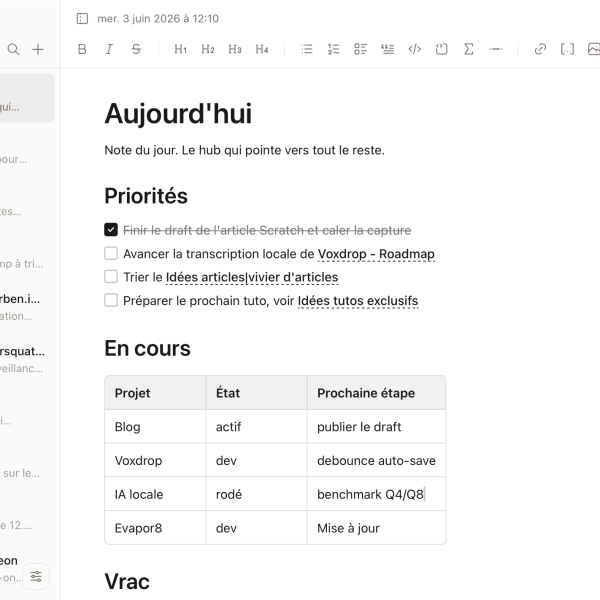Apply strikethrough formatting
This screenshot has width=600, height=600.
[x=136, y=49]
